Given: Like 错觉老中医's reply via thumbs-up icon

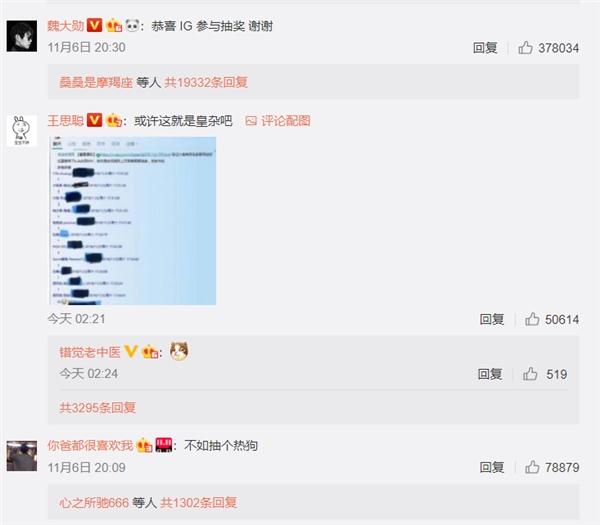Looking at the screenshot, I should click(x=530, y=373).
